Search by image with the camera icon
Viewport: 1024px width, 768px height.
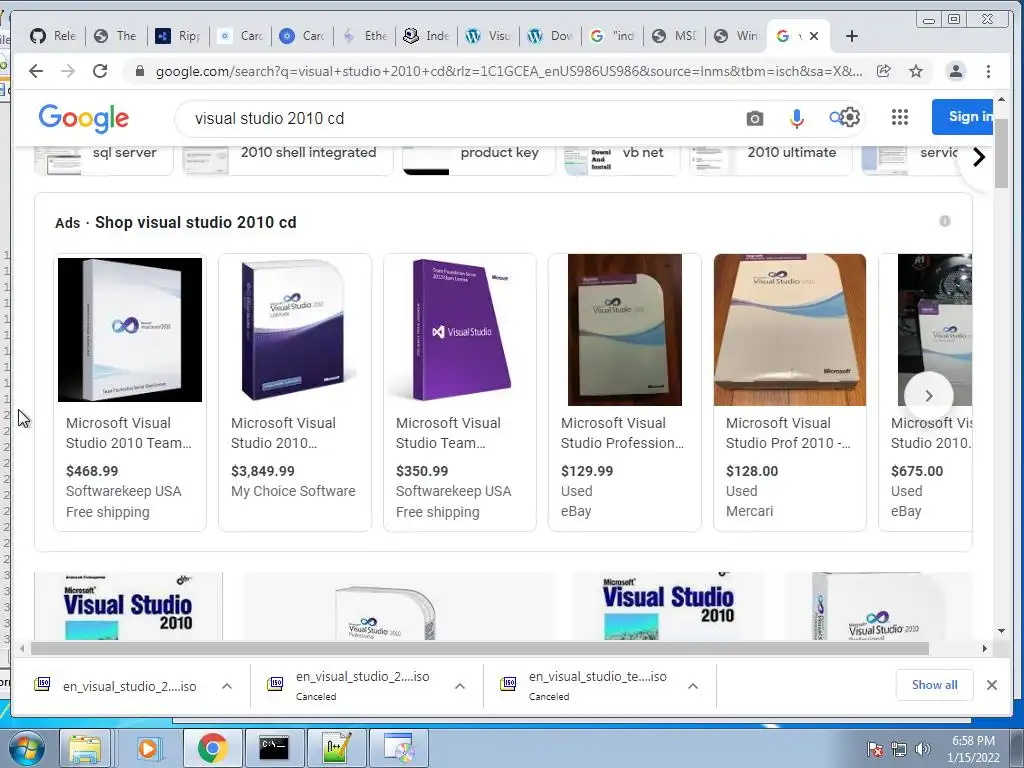[755, 118]
